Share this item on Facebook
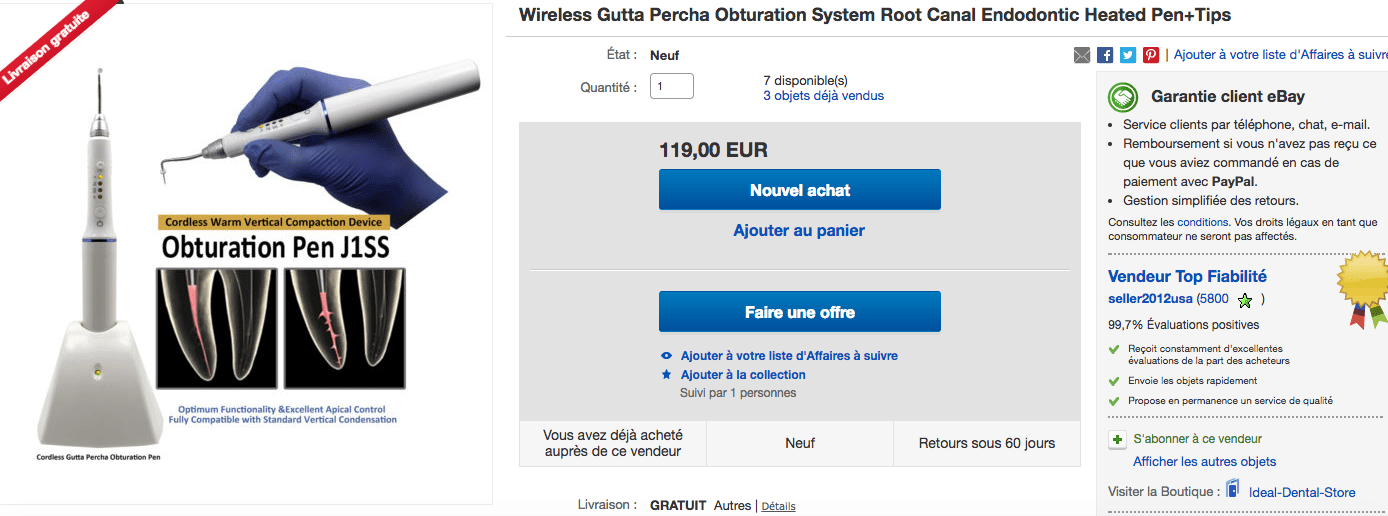 [x=1105, y=56]
